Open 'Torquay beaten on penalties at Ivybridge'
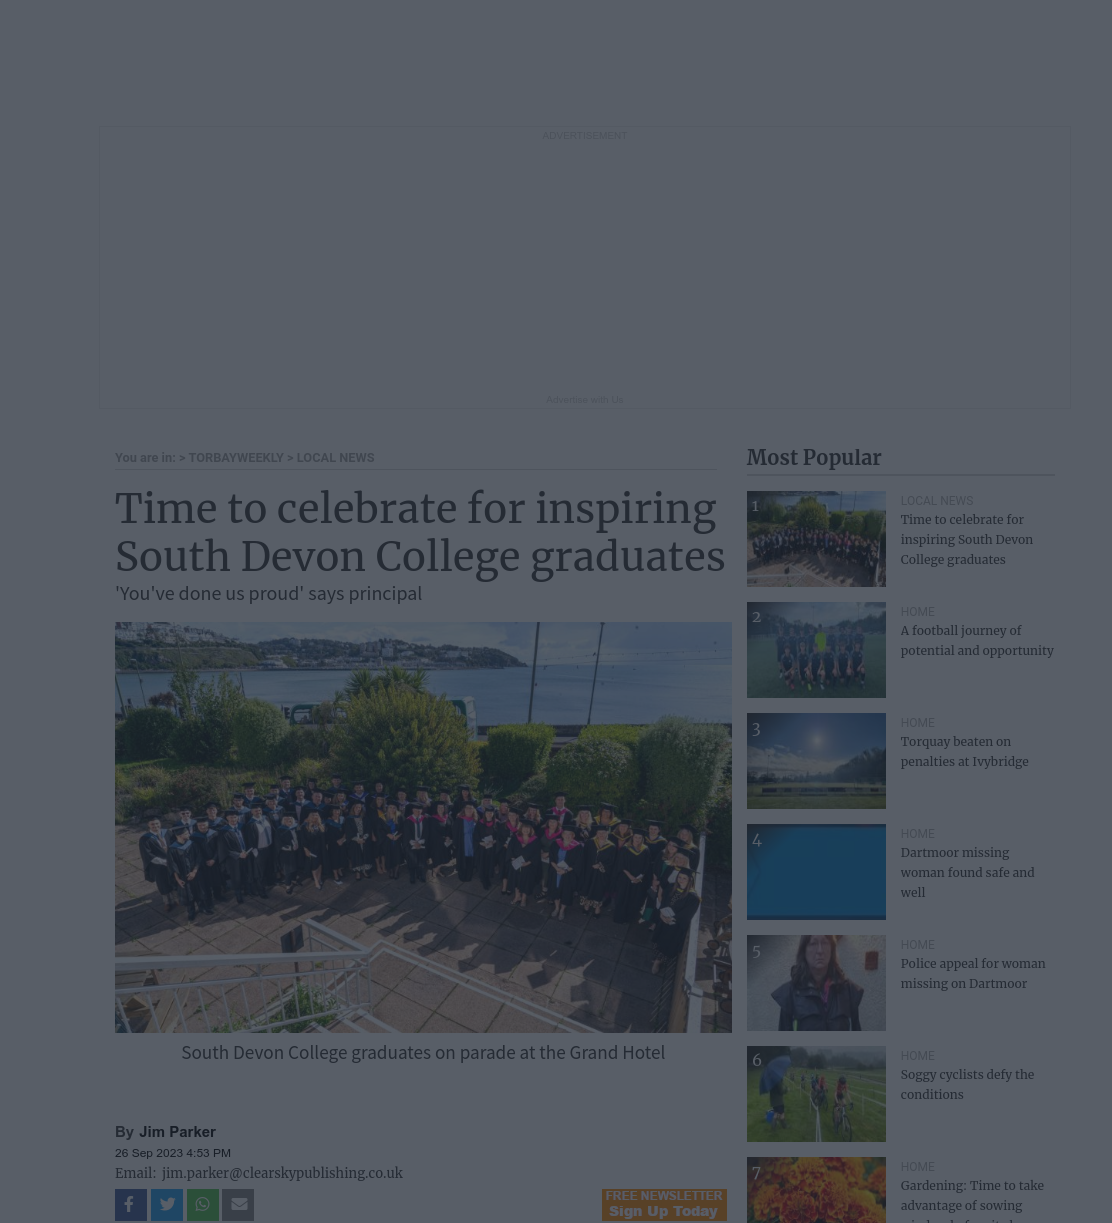Screen dimensions: 1112x1223 pos(964,751)
